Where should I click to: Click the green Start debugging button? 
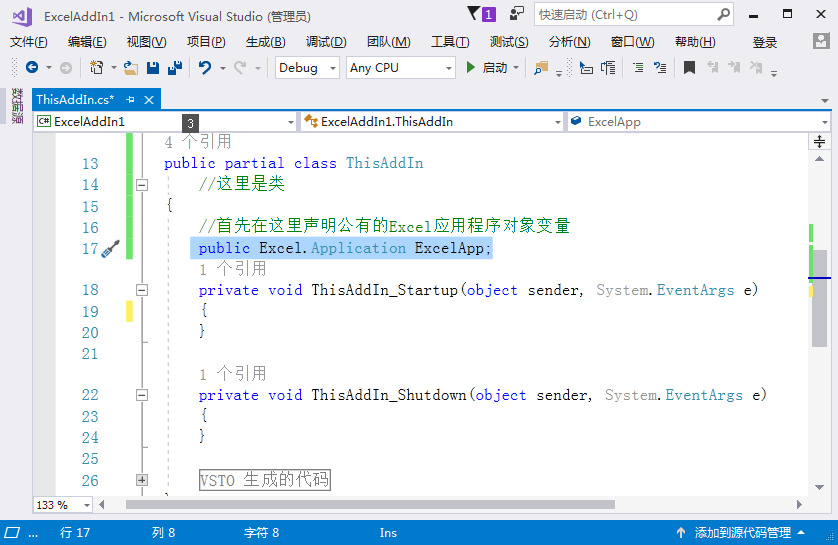pos(470,67)
